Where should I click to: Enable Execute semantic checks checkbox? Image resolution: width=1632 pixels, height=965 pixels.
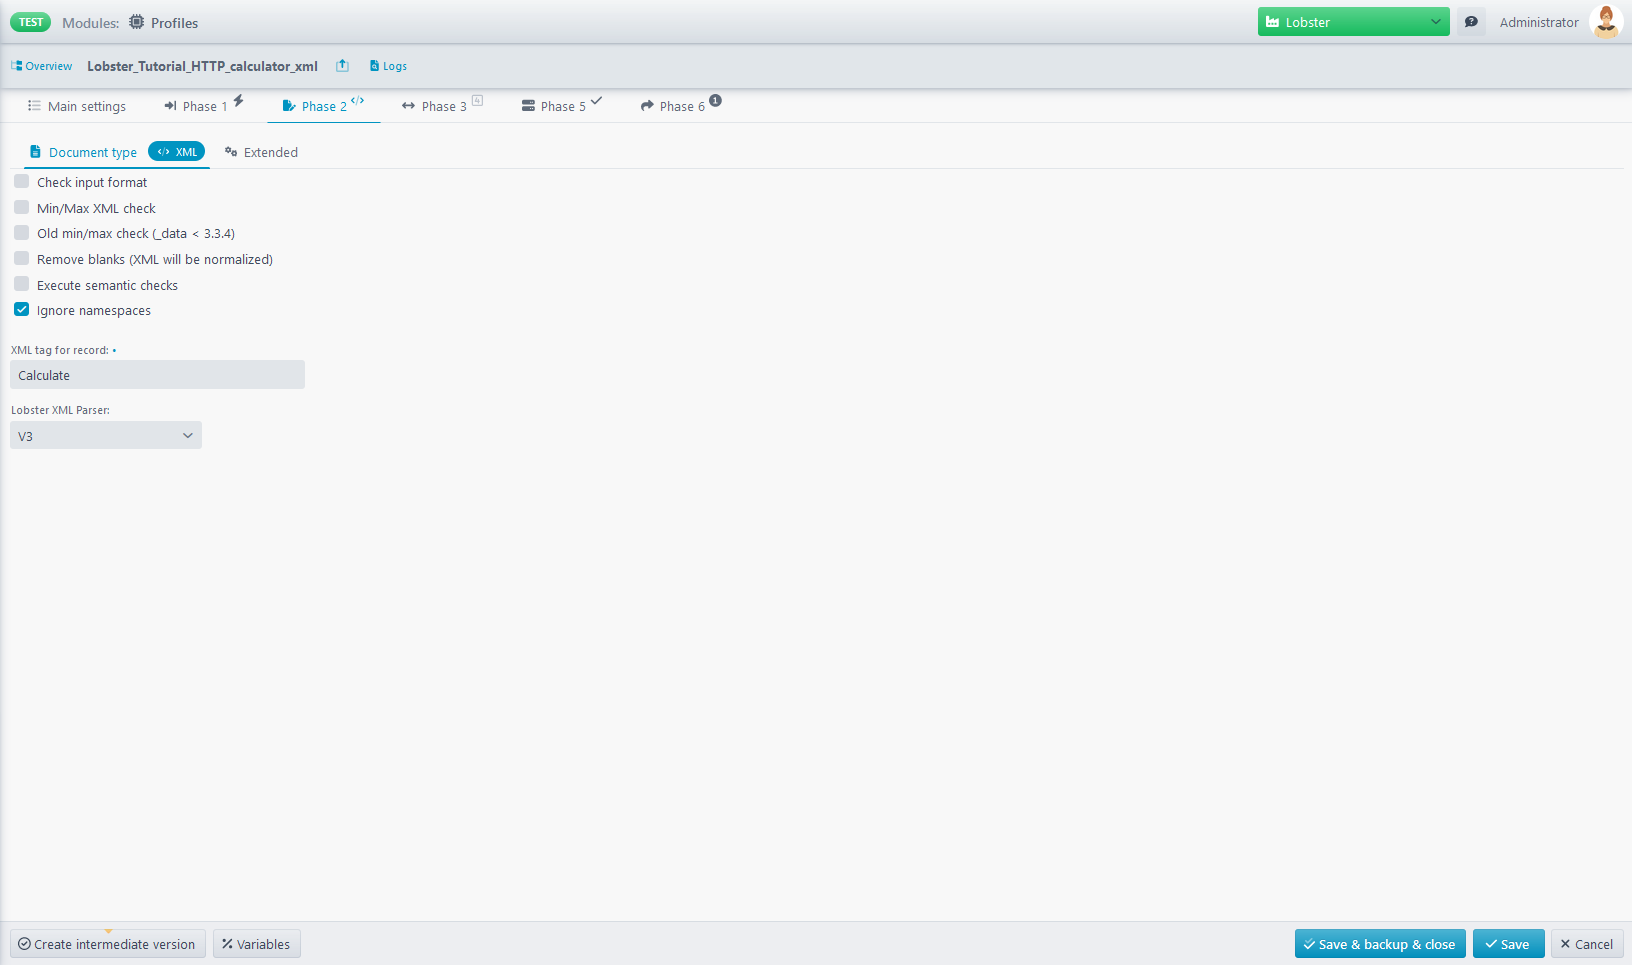[x=21, y=285]
